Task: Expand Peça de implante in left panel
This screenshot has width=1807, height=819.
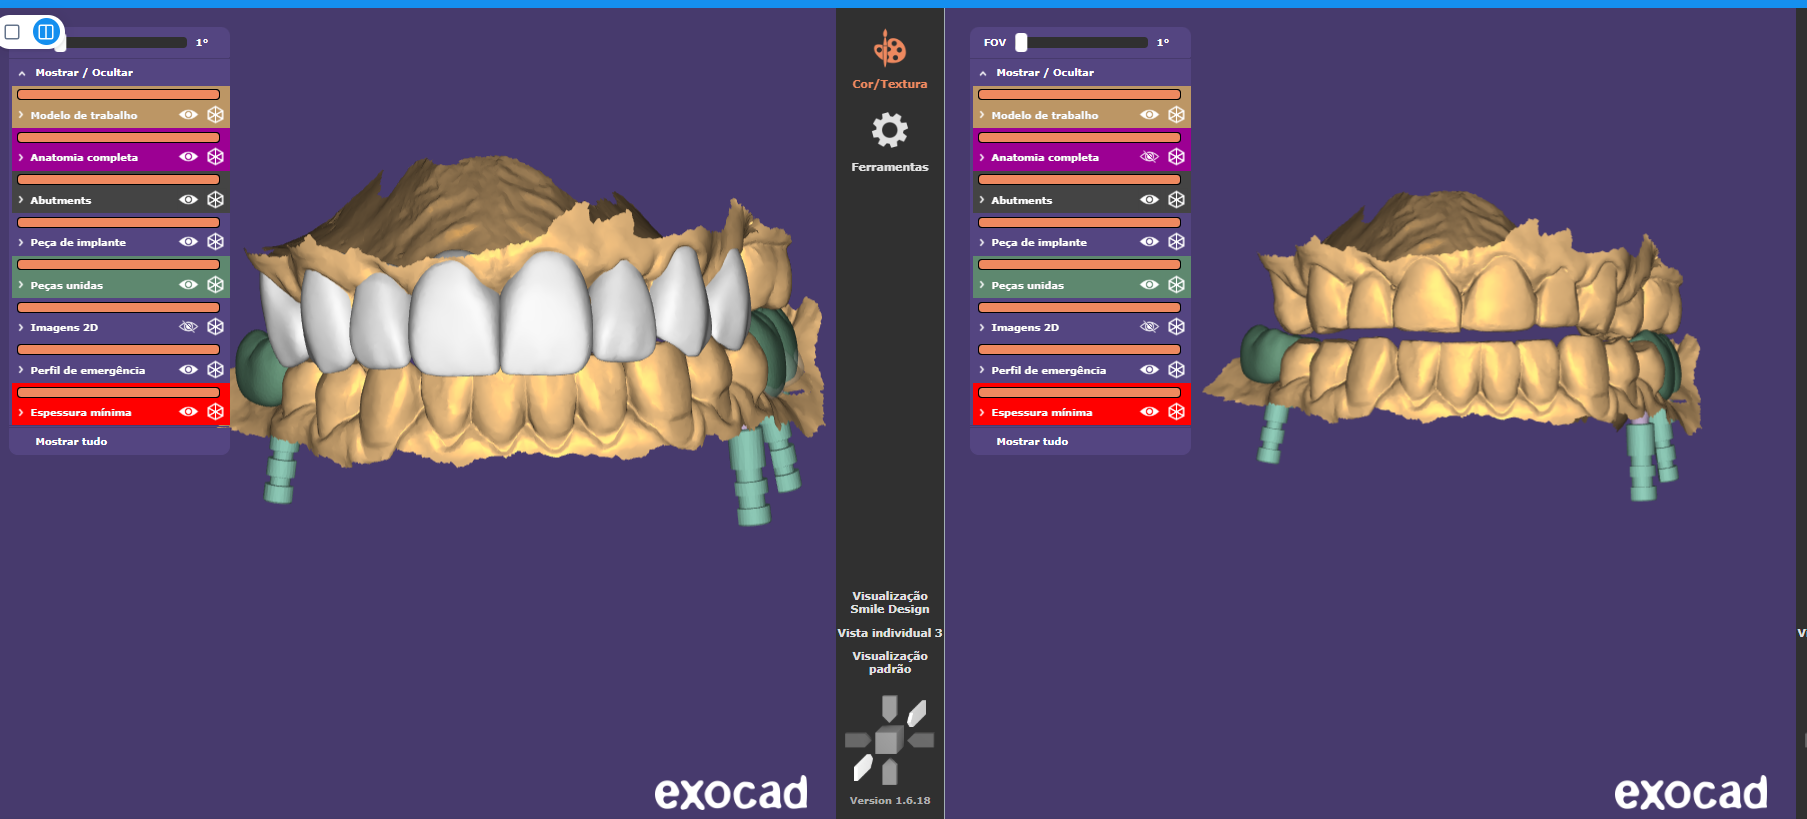Action: (x=21, y=242)
